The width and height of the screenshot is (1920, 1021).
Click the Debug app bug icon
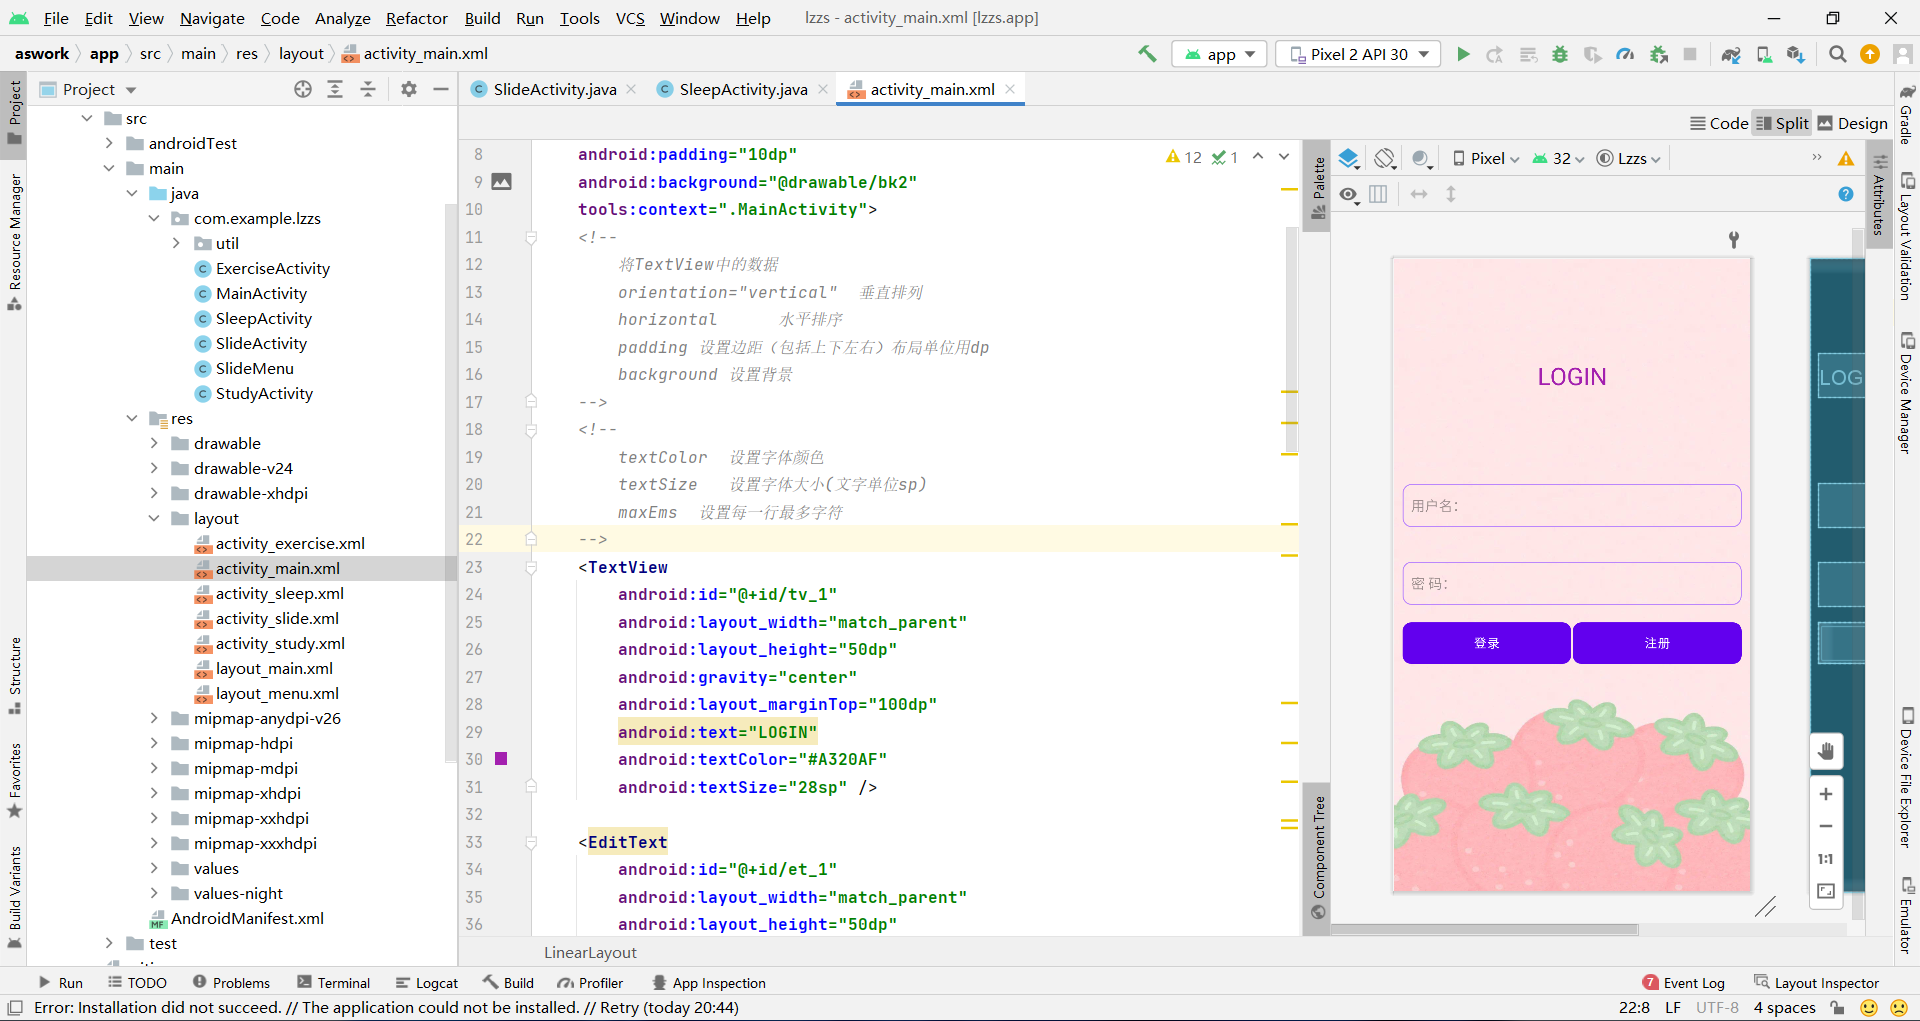[x=1560, y=54]
